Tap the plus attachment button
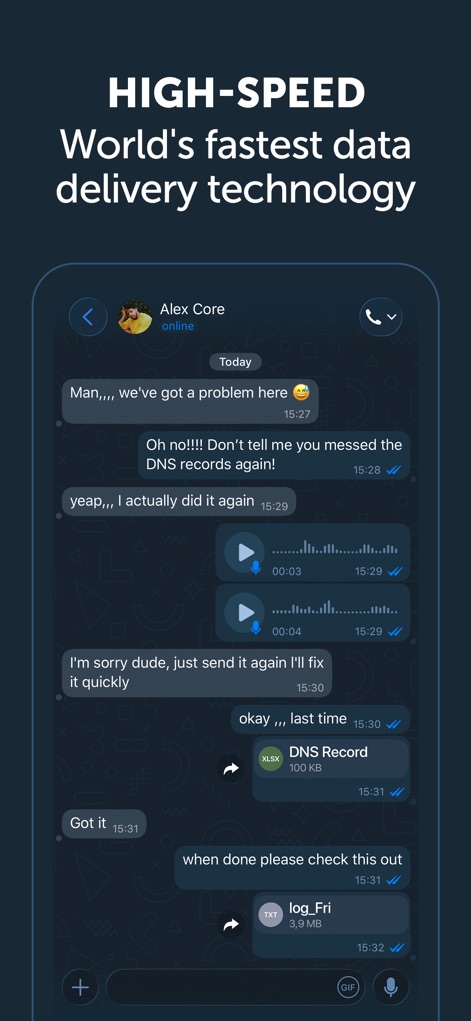This screenshot has height=1021, width=471. [x=80, y=987]
